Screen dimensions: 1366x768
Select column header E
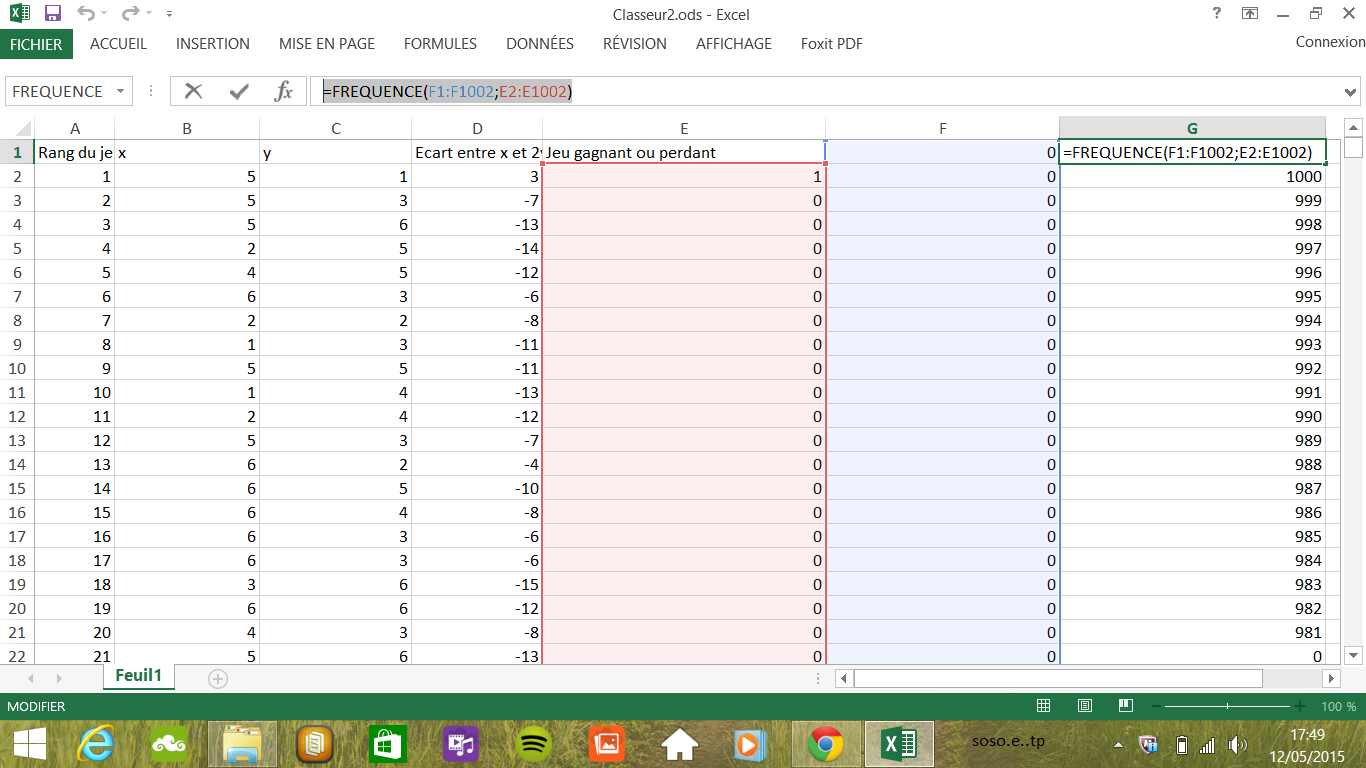[683, 128]
